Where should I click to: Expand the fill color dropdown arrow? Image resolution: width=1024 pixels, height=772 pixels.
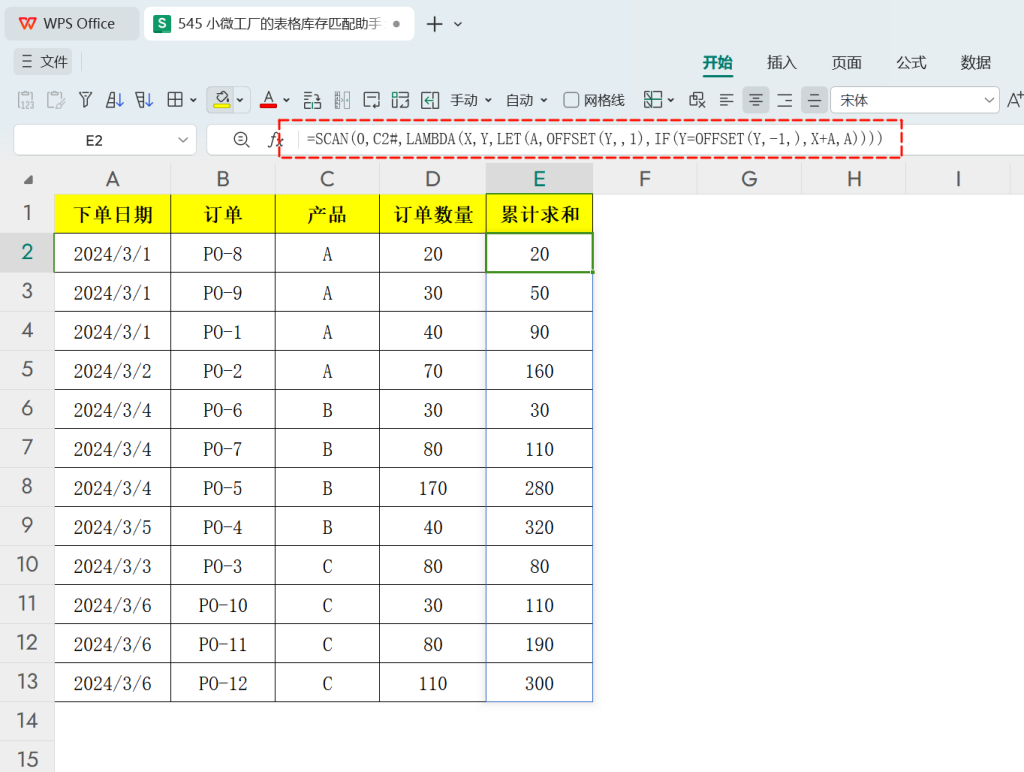(x=240, y=101)
